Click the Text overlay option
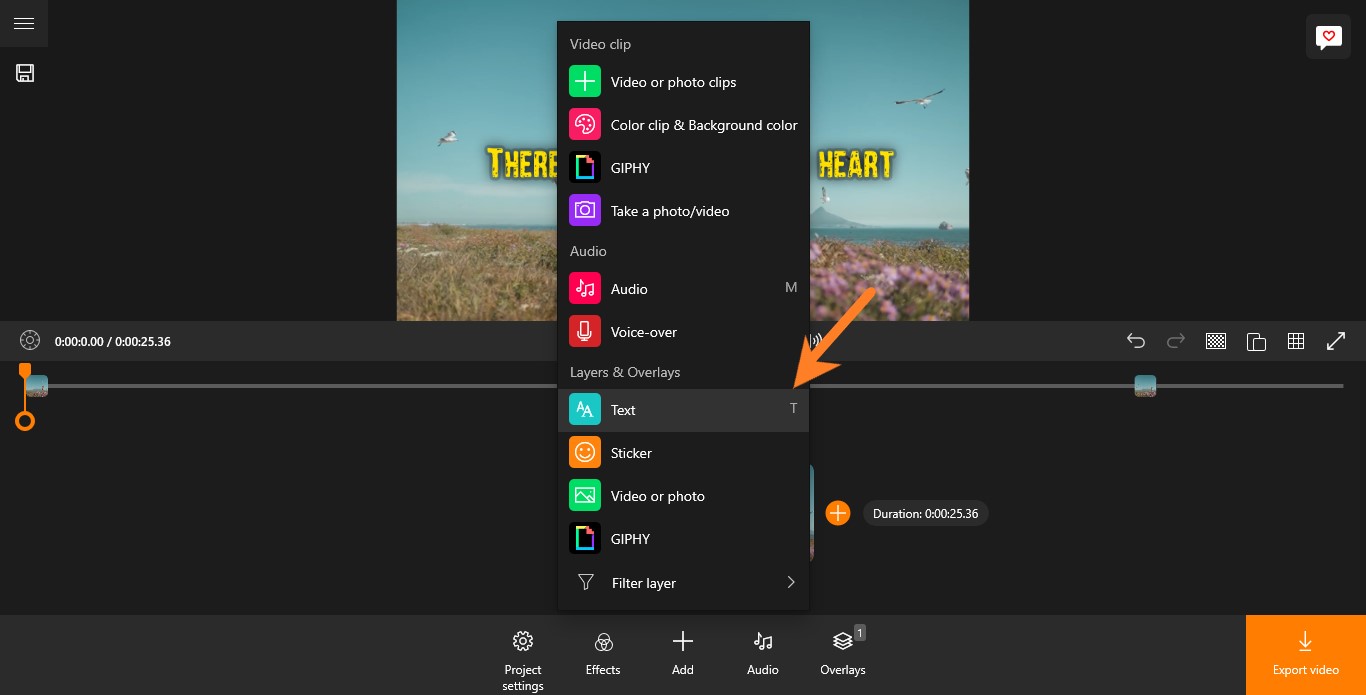 683,410
